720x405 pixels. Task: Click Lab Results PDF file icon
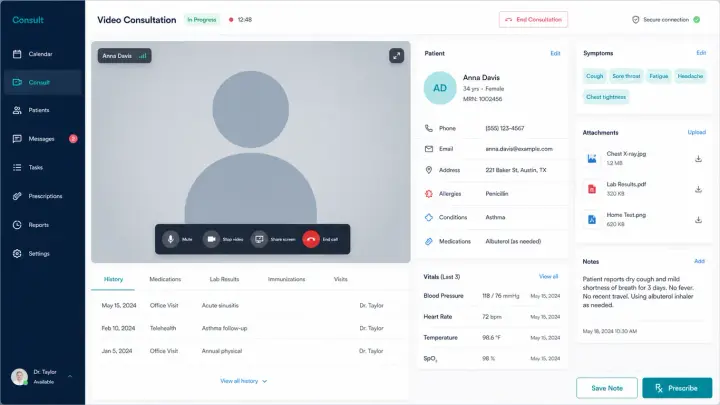pyautogui.click(x=592, y=189)
